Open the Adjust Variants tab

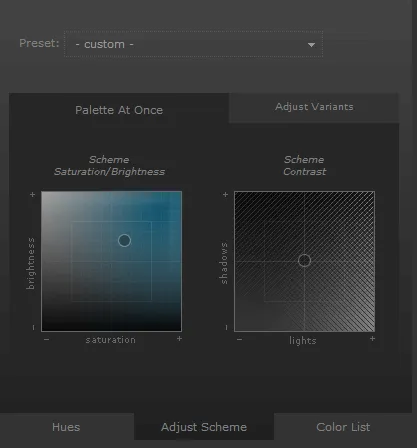[x=314, y=107]
